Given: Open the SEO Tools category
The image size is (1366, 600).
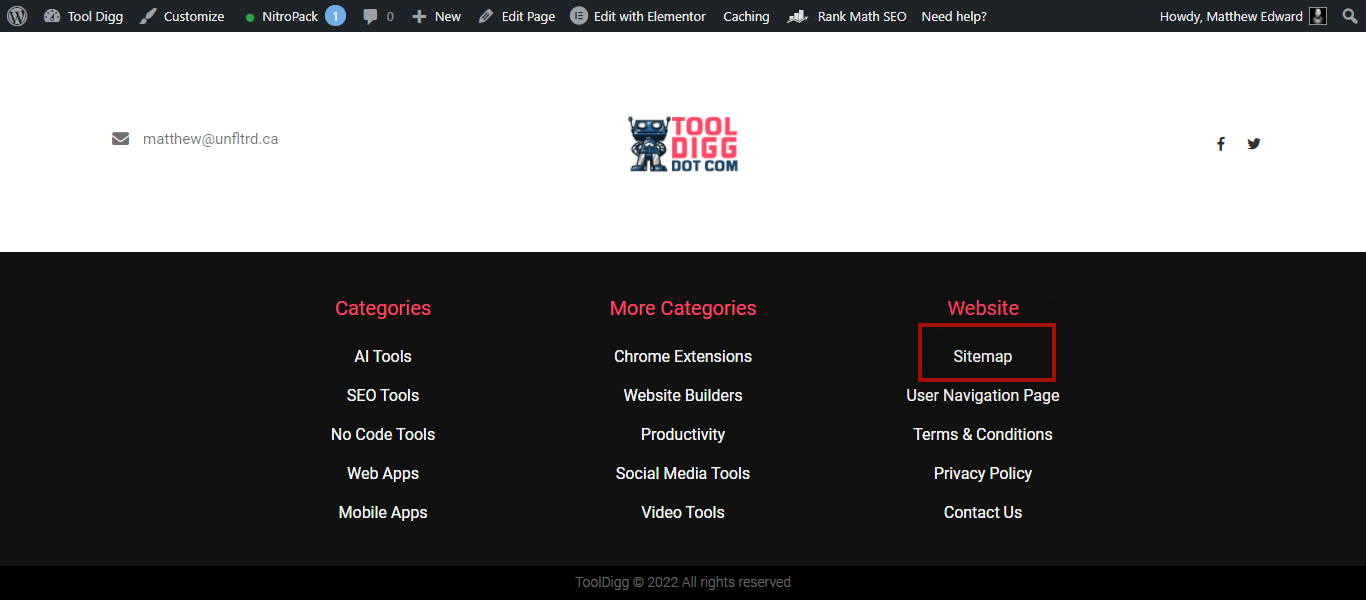Looking at the screenshot, I should pyautogui.click(x=383, y=395).
